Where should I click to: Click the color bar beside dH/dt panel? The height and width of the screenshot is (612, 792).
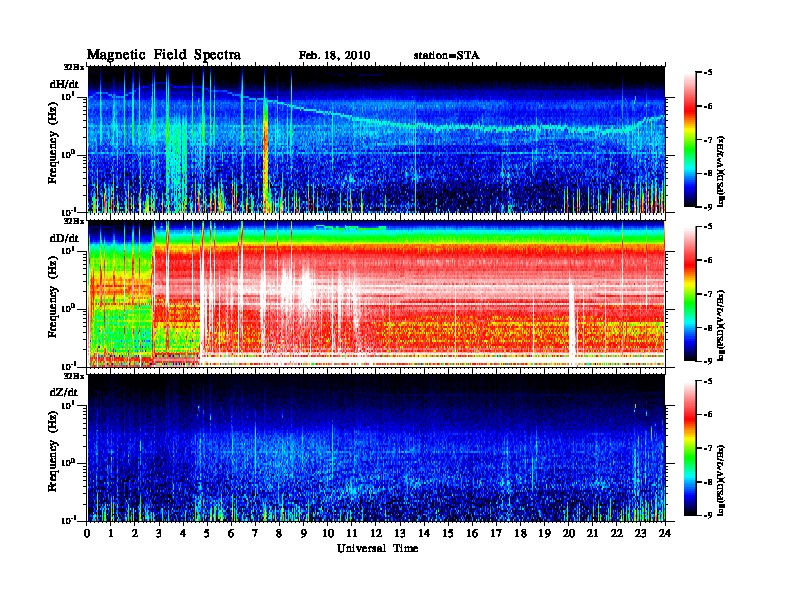(689, 139)
